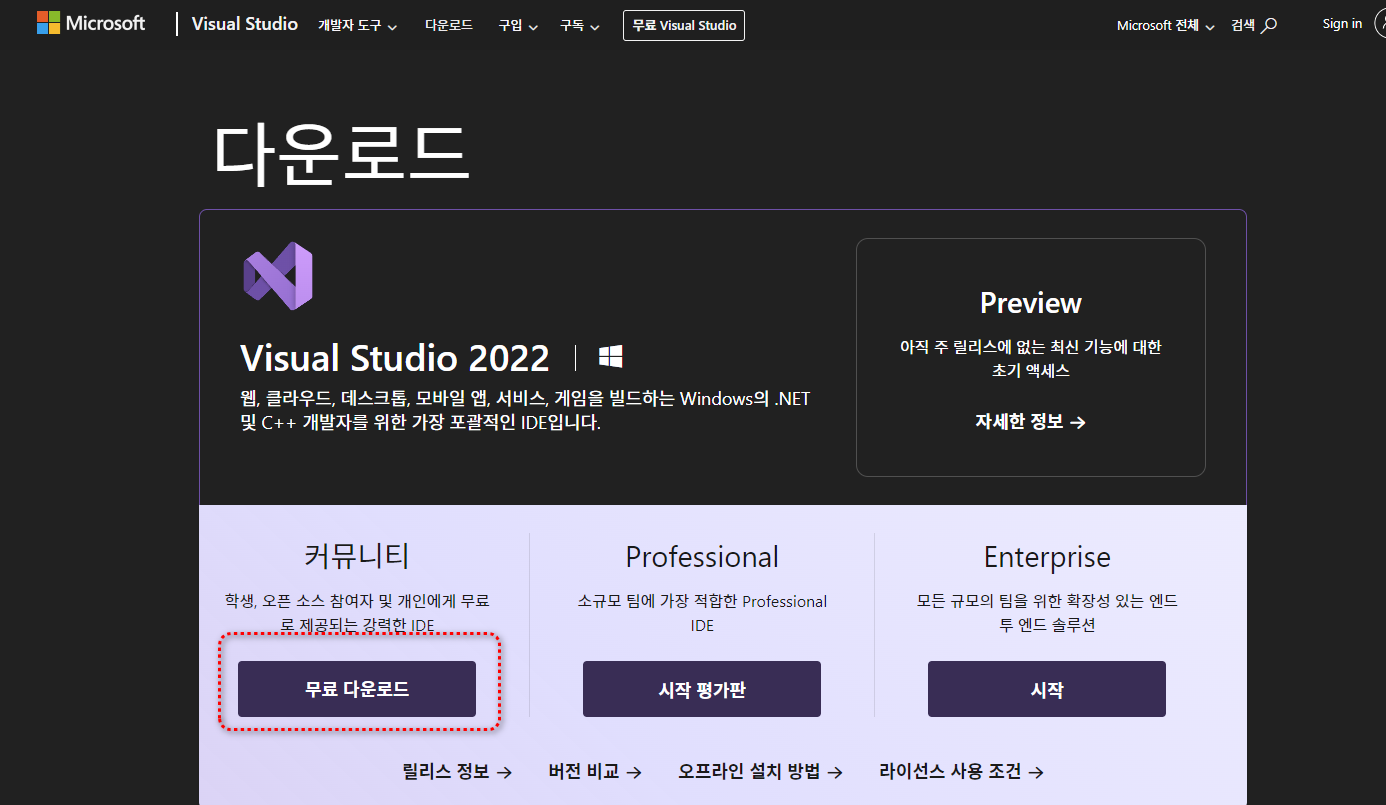This screenshot has width=1386, height=805.
Task: Go to the Visual Studio brand home link
Action: pyautogui.click(x=244, y=24)
